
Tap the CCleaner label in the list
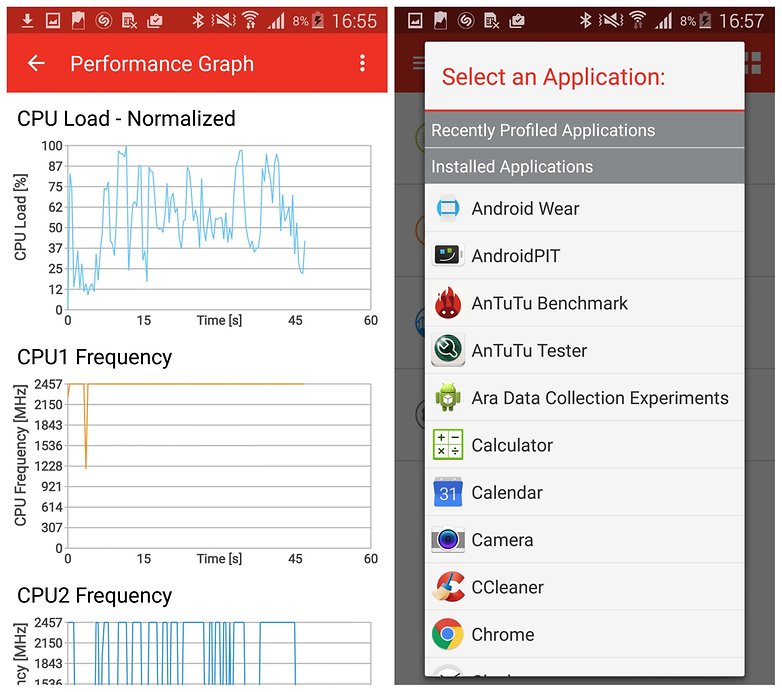tap(508, 587)
